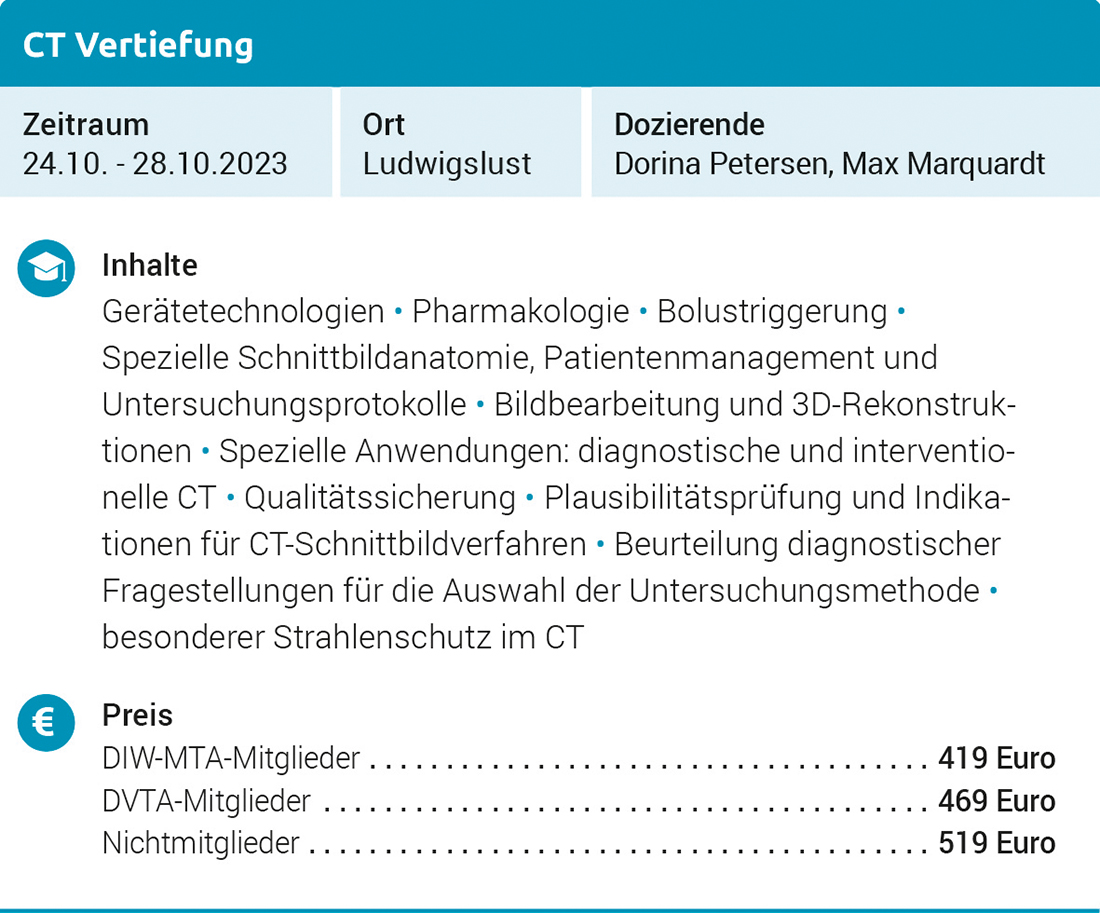Screen dimensions: 1100x913
Task: Click the euro icon beside Preis
Action: [x=47, y=721]
